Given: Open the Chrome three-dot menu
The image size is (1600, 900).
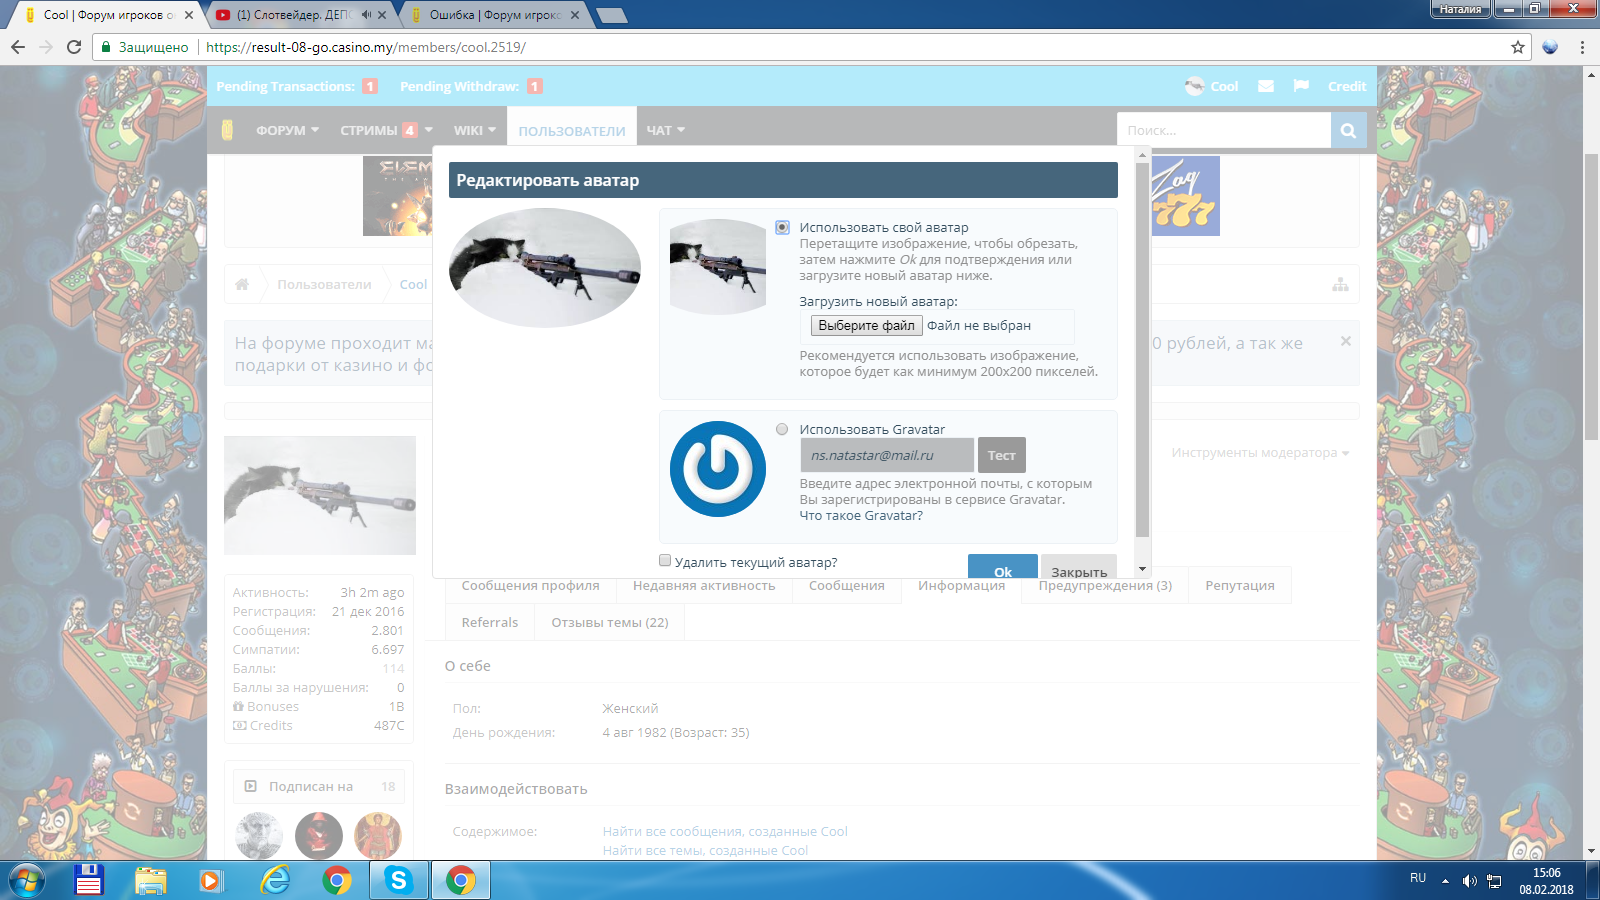Looking at the screenshot, I should [x=1582, y=47].
